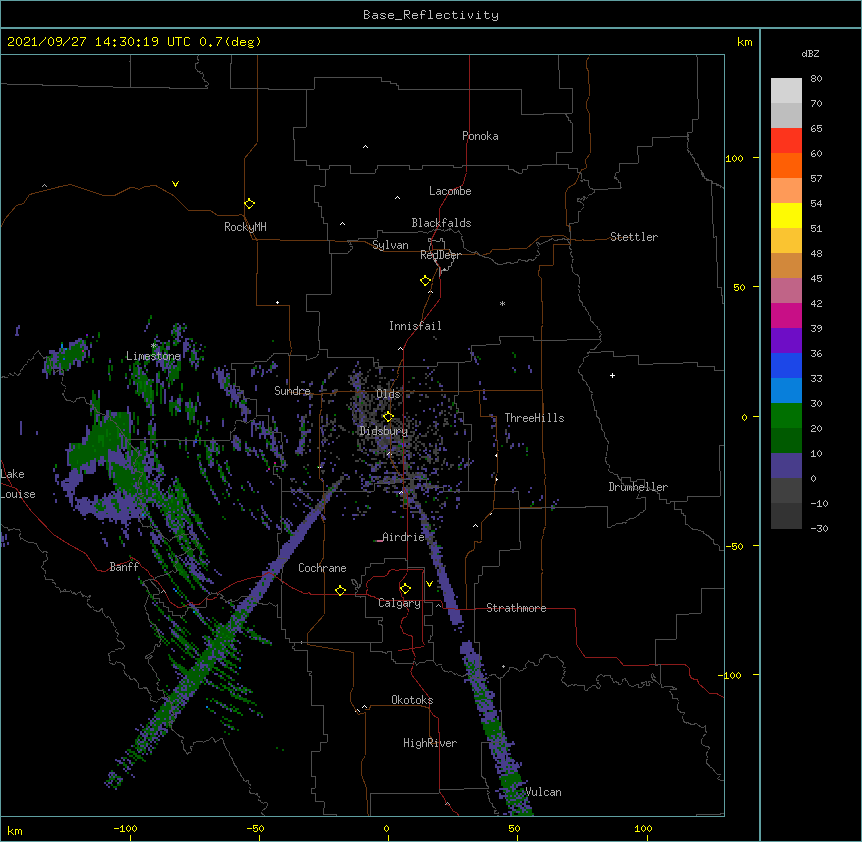Screen dimensions: 862x842
Task: Pick the orange 57-60 dBZ legend swatch
Action: (x=786, y=165)
